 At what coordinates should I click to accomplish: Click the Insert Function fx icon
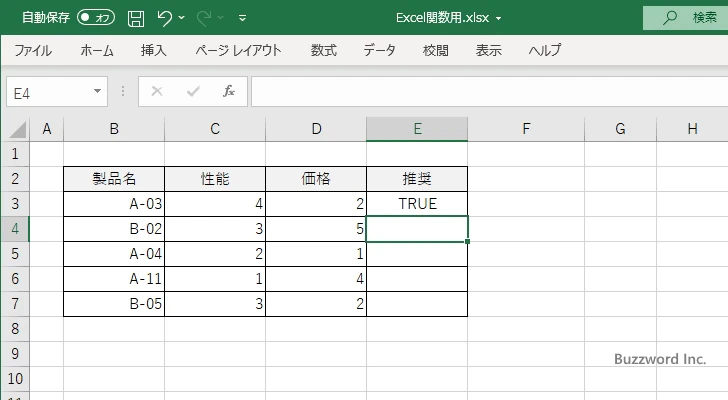pos(228,91)
